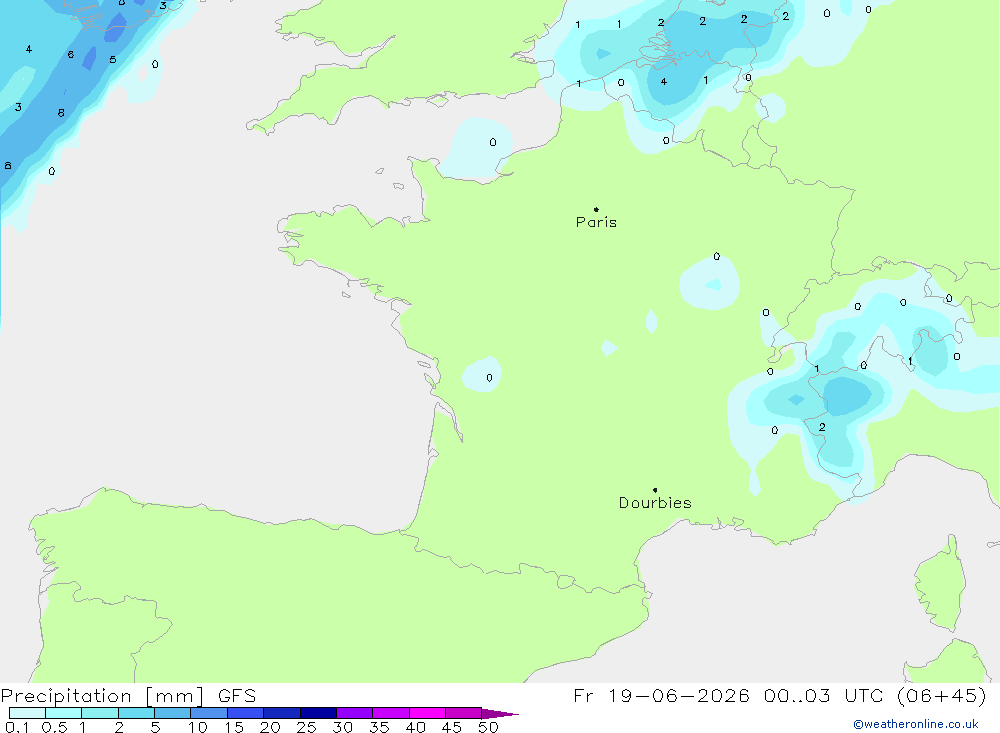Click the "0" rainfall value in the English Channel
This screenshot has width=1000, height=733.
tap(492, 142)
